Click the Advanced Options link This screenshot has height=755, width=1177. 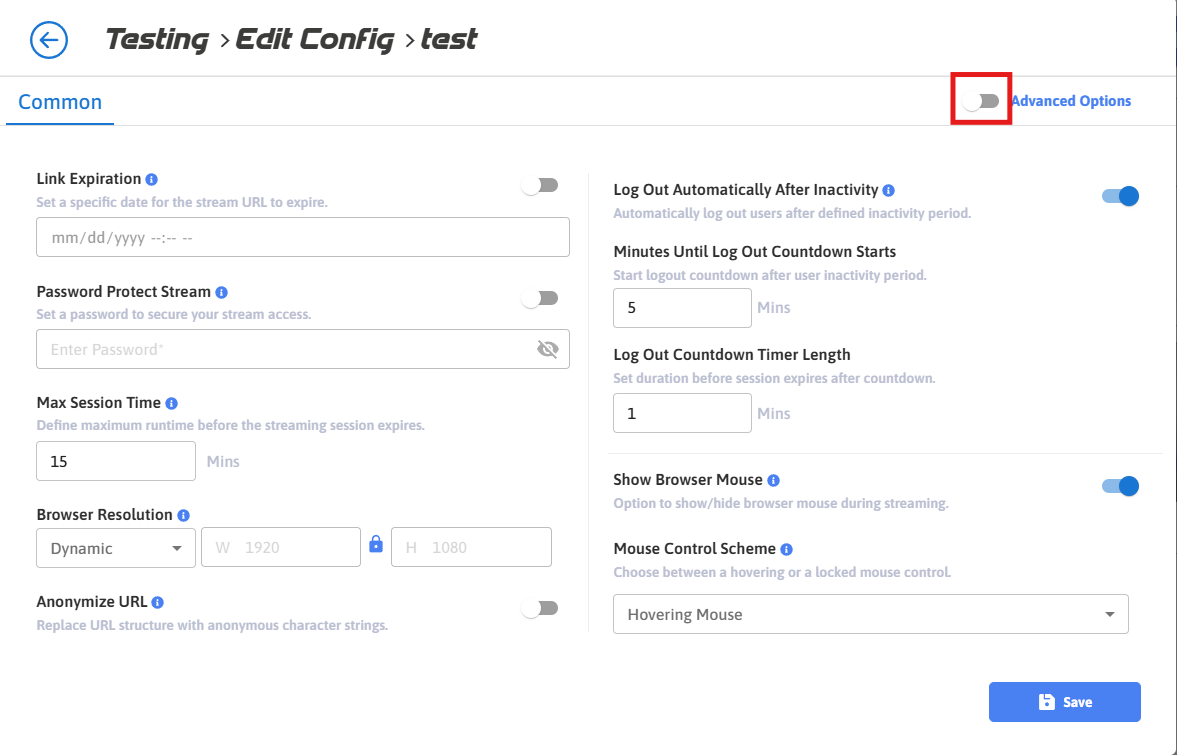pyautogui.click(x=1071, y=101)
